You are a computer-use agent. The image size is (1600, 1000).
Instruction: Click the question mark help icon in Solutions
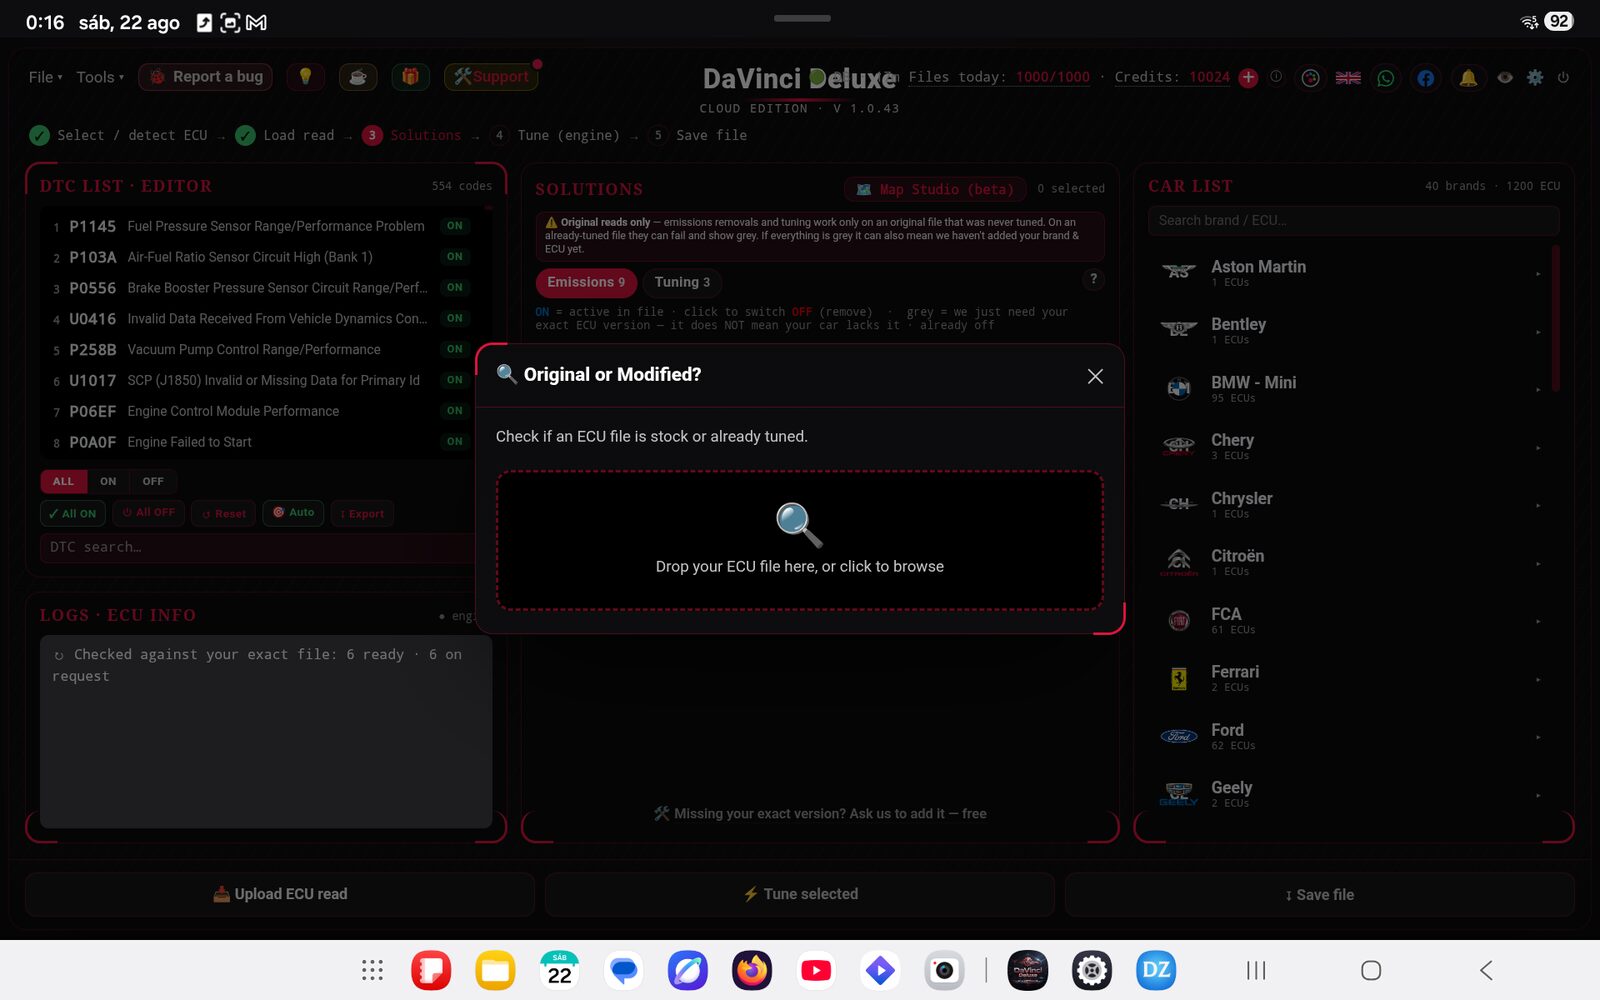tap(1093, 279)
